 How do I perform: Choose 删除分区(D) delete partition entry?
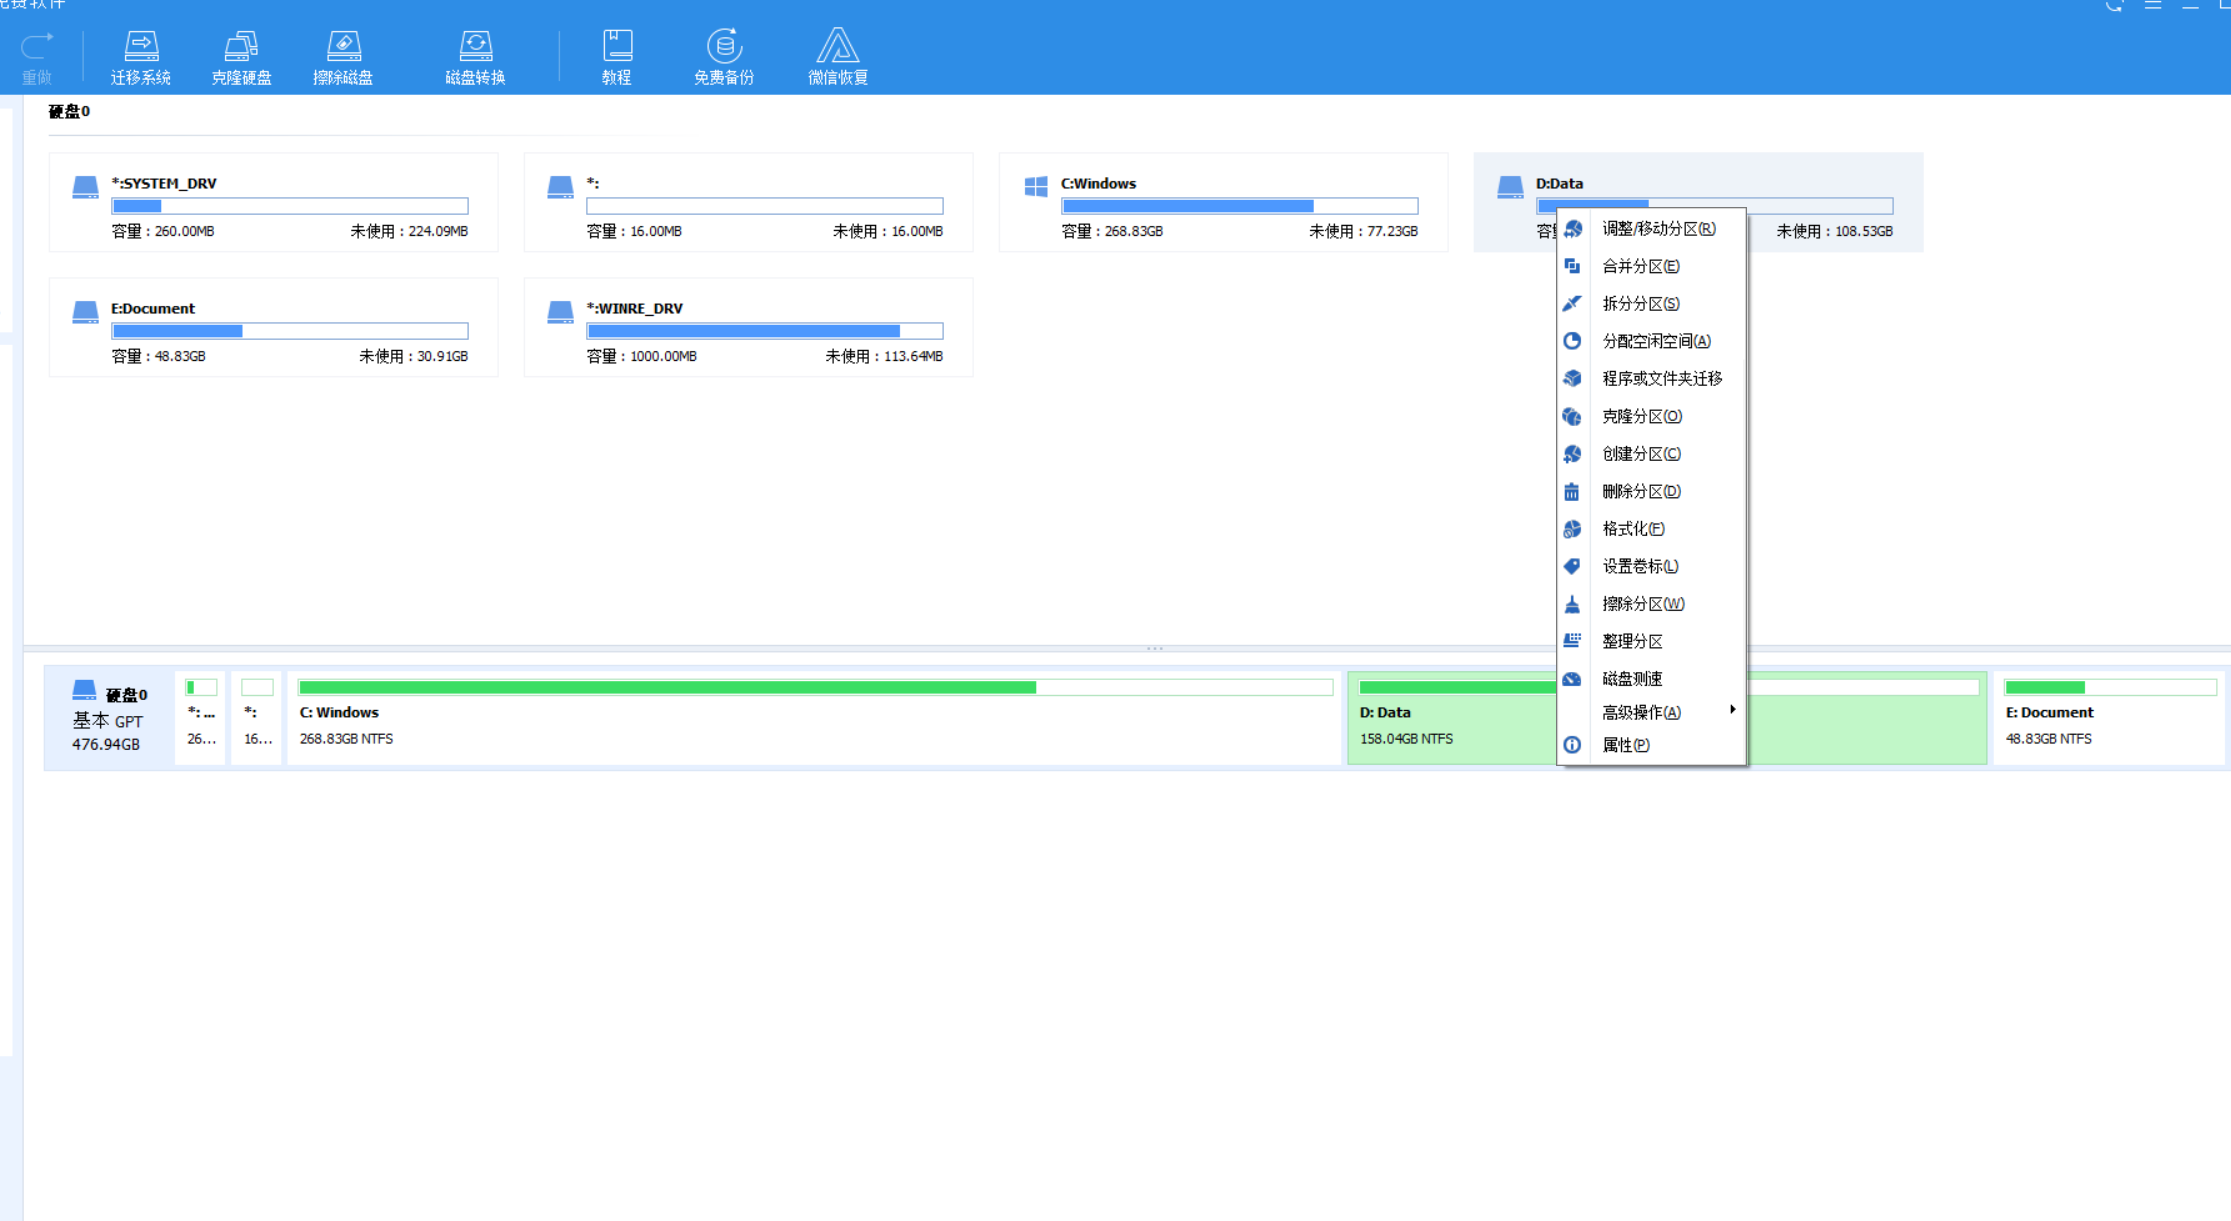click(1652, 491)
